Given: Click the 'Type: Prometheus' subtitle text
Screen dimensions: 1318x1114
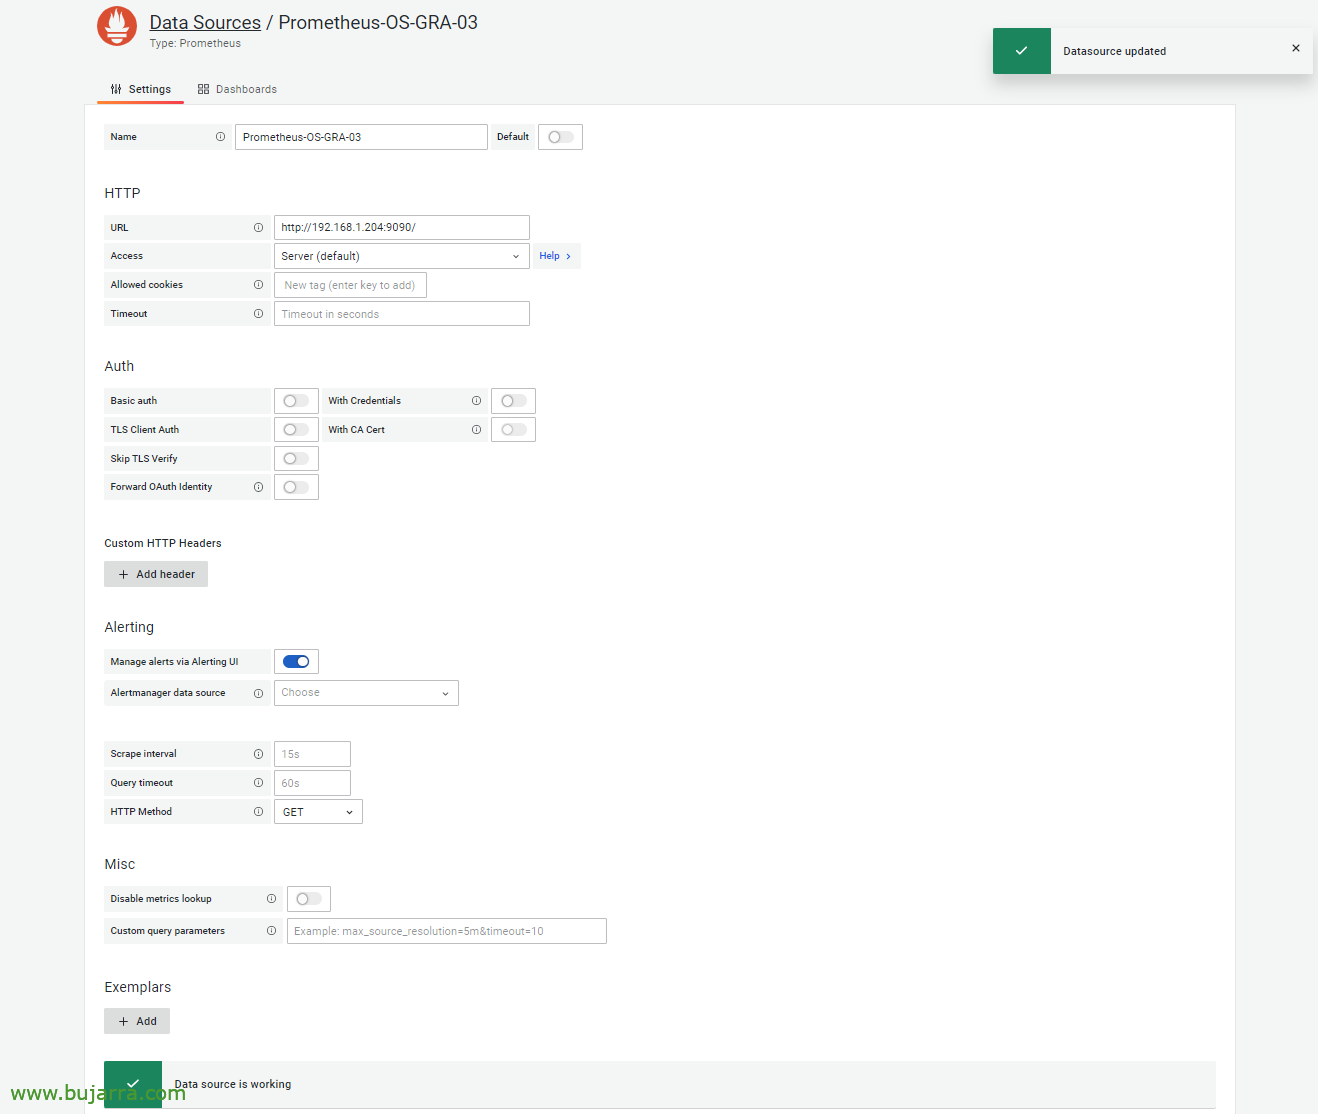Looking at the screenshot, I should pos(195,44).
